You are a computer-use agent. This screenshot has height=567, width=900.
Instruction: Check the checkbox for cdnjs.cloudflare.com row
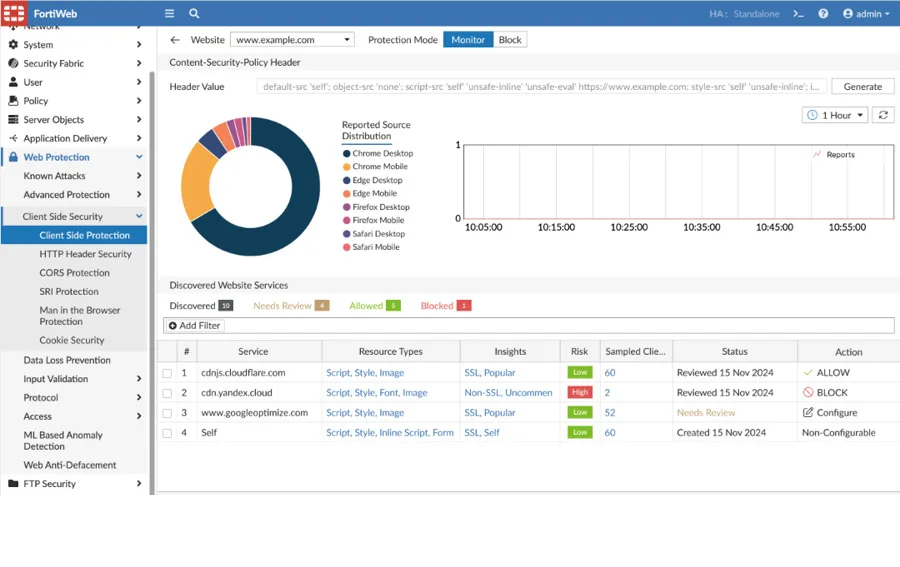point(167,373)
